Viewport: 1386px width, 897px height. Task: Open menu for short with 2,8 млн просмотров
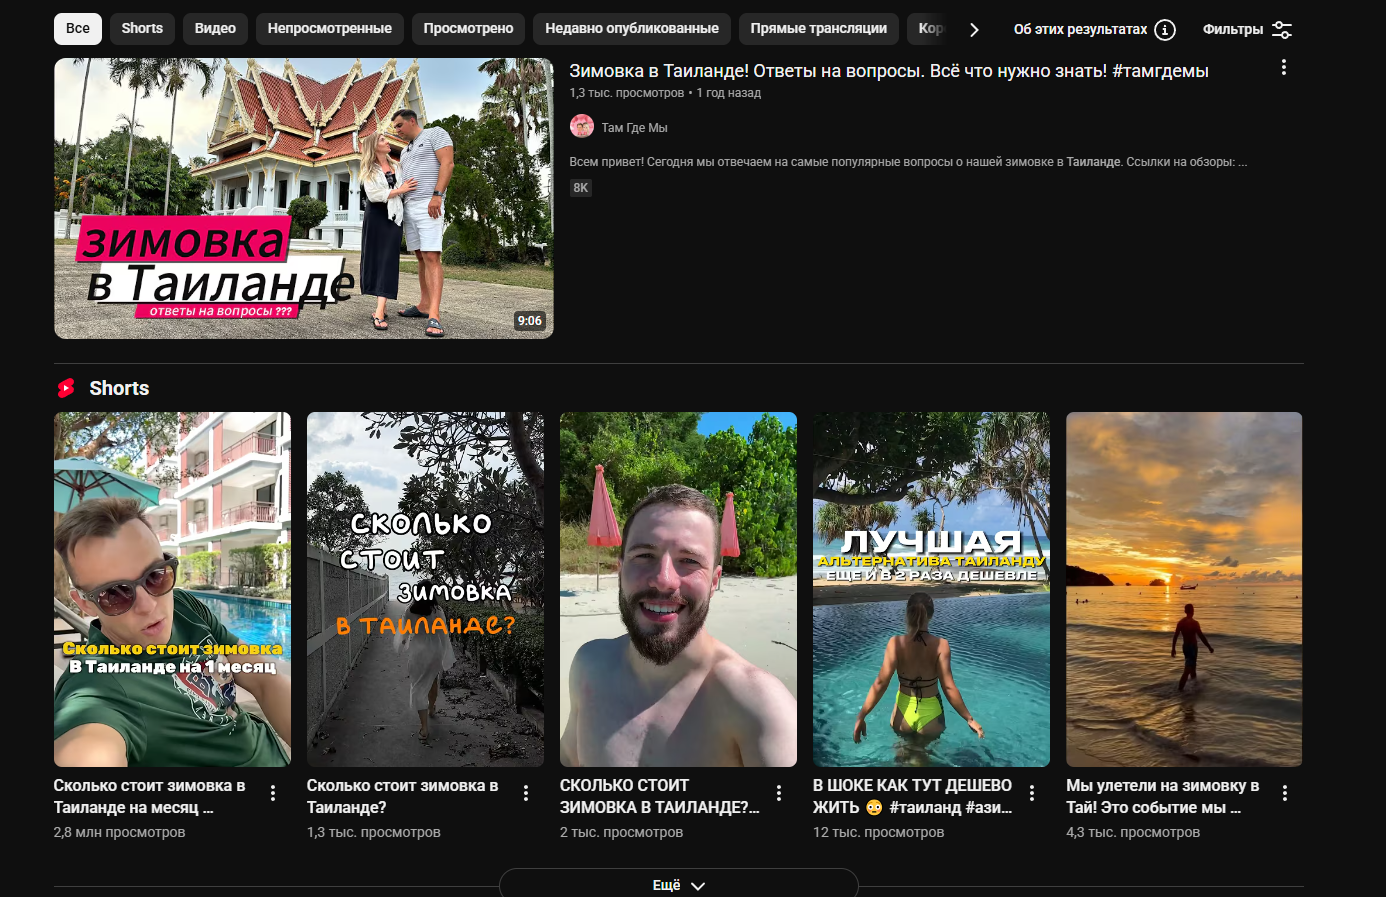pyautogui.click(x=273, y=793)
